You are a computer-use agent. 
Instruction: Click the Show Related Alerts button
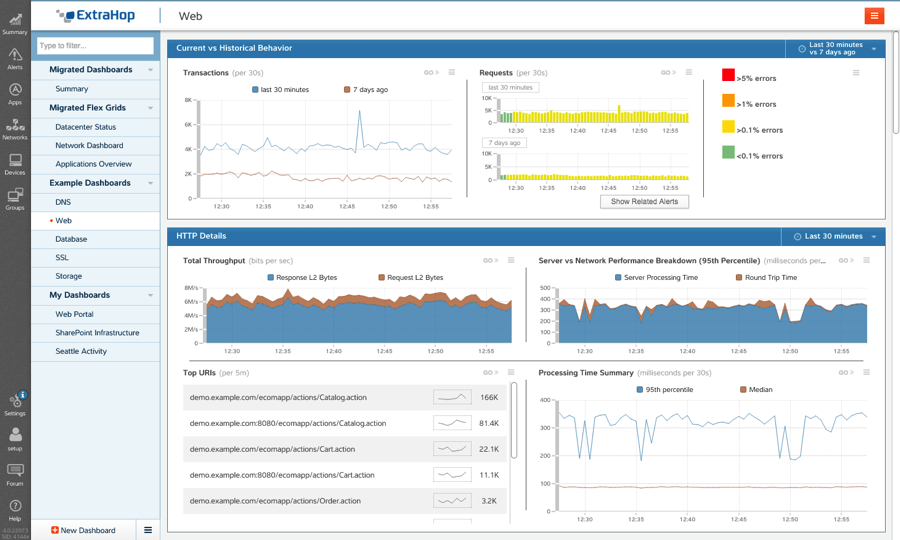pos(644,201)
